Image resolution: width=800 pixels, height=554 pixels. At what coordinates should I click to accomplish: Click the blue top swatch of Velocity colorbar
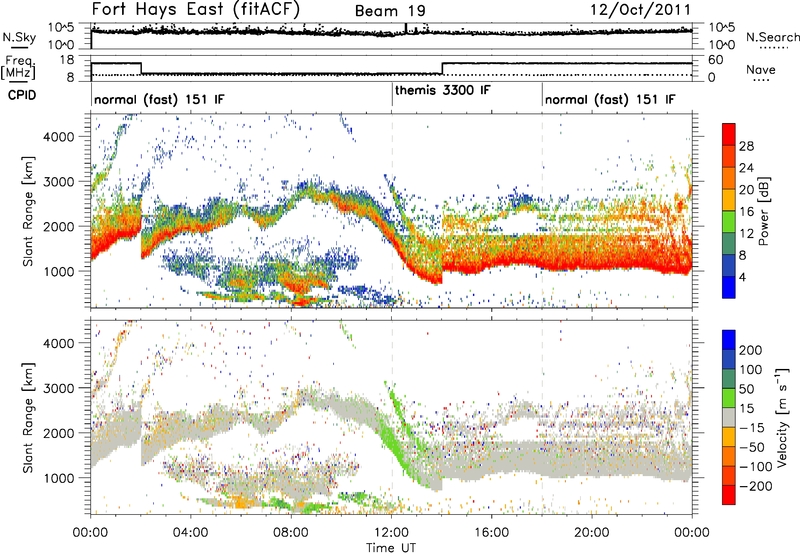pyautogui.click(x=729, y=340)
